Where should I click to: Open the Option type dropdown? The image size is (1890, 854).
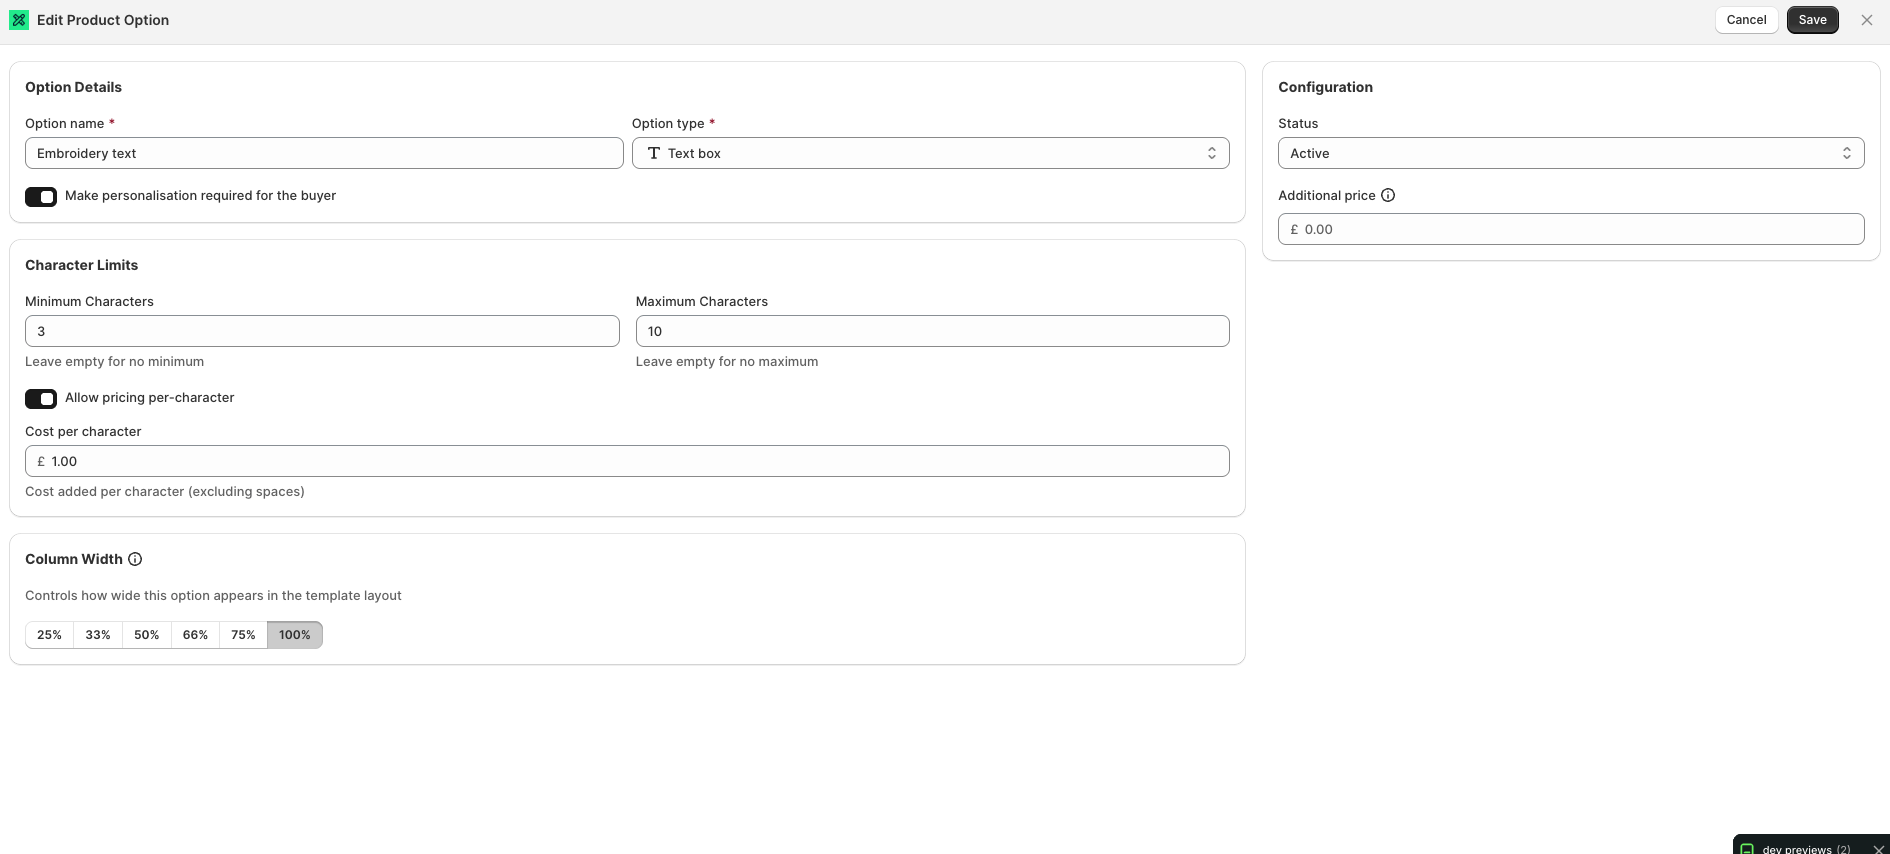[931, 153]
